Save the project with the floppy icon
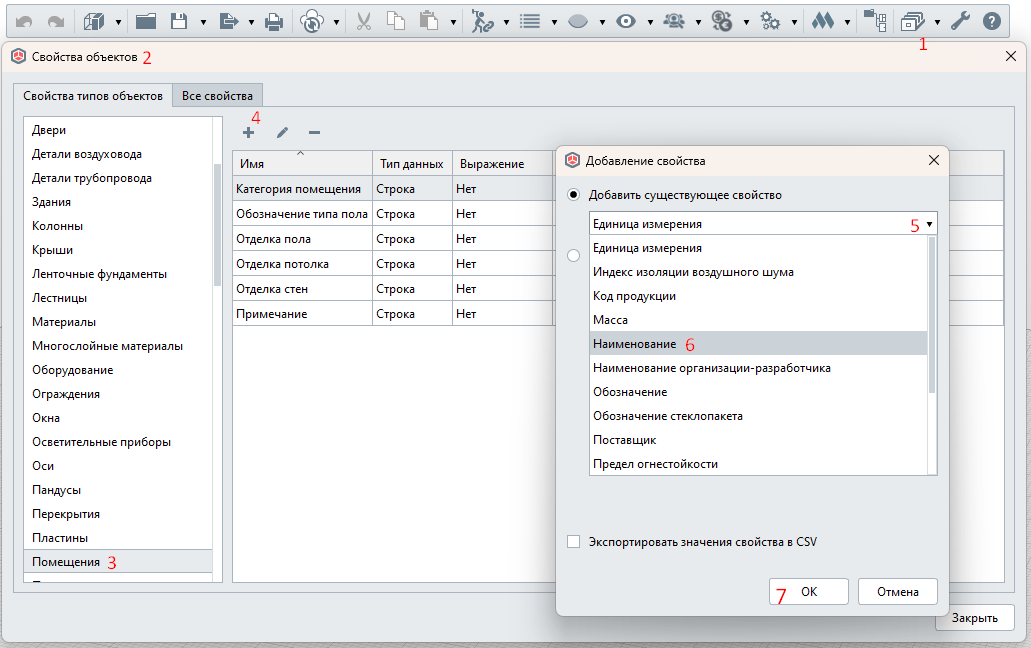 [179, 22]
